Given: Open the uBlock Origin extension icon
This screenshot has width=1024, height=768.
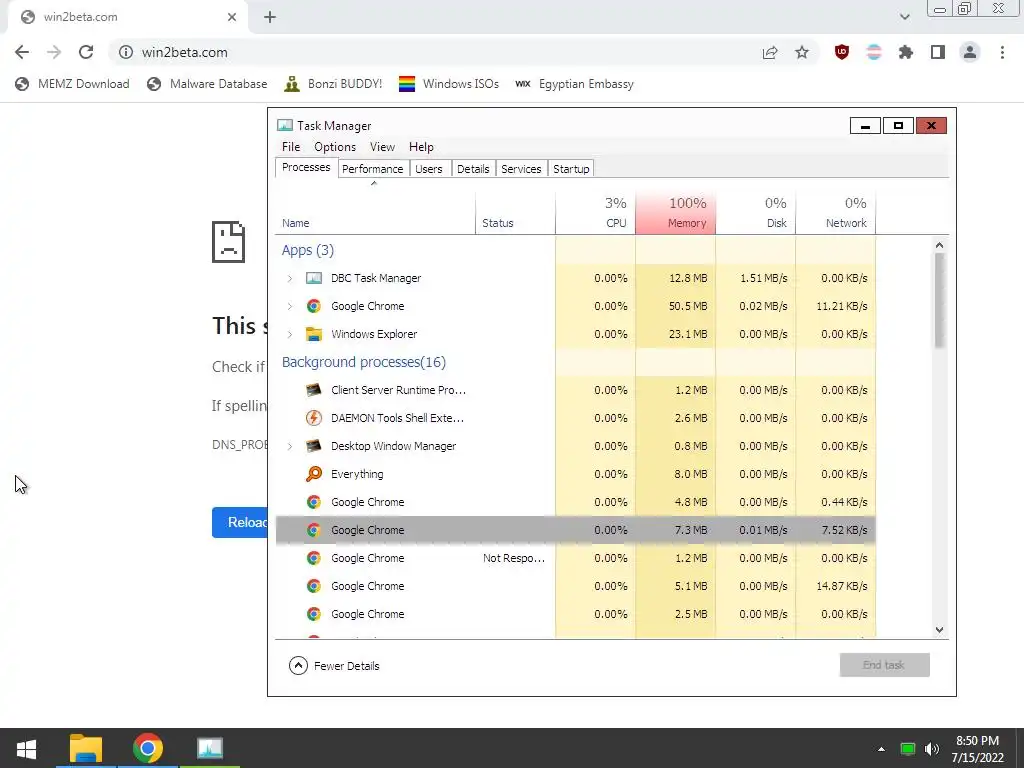Looking at the screenshot, I should point(842,52).
